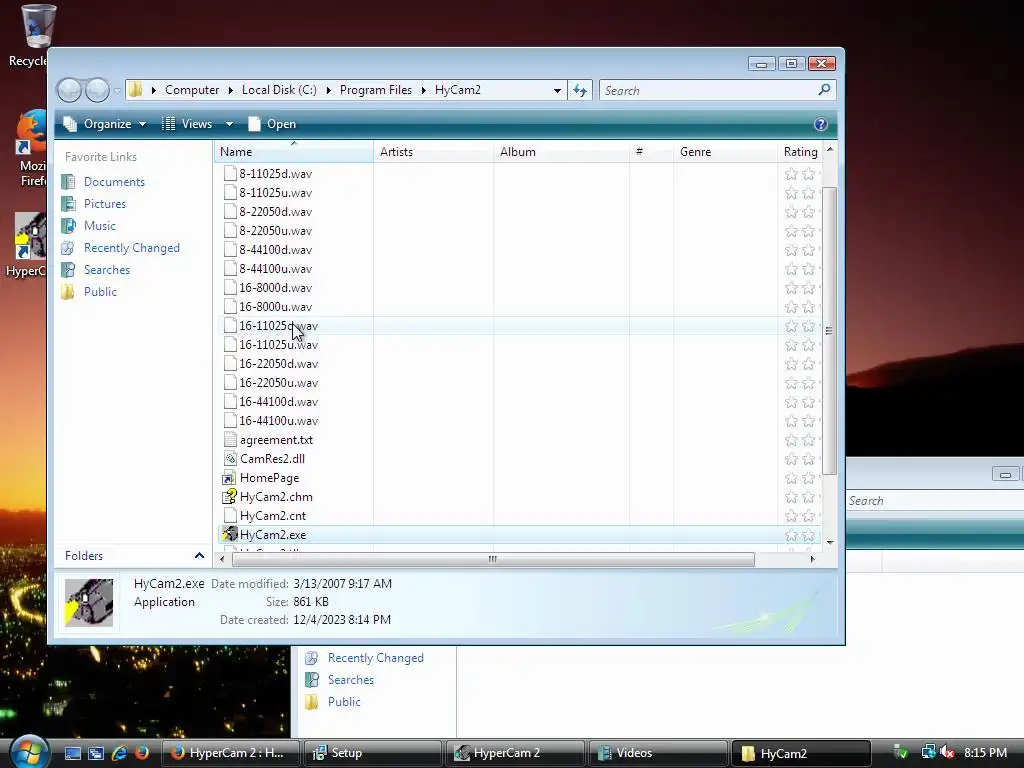
Task: Click the refresh button beside address bar
Action: 580,90
